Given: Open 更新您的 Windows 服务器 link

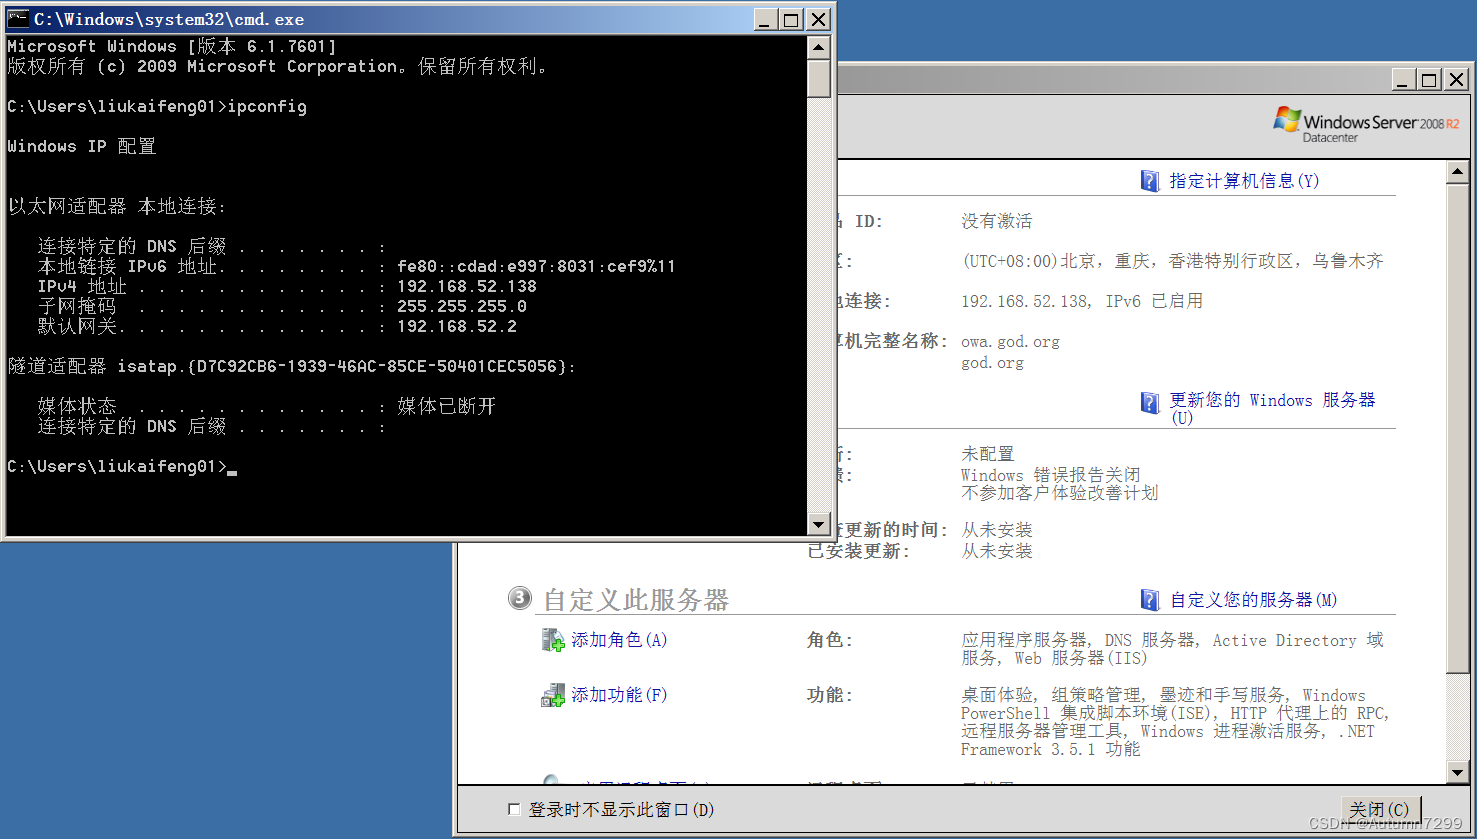Looking at the screenshot, I should [1272, 408].
